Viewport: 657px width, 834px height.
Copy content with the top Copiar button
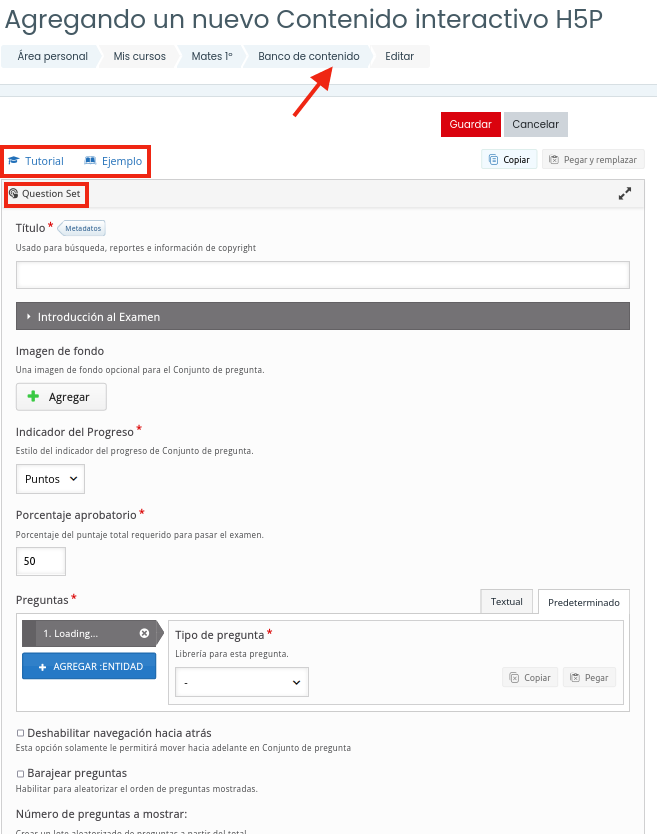pos(509,160)
